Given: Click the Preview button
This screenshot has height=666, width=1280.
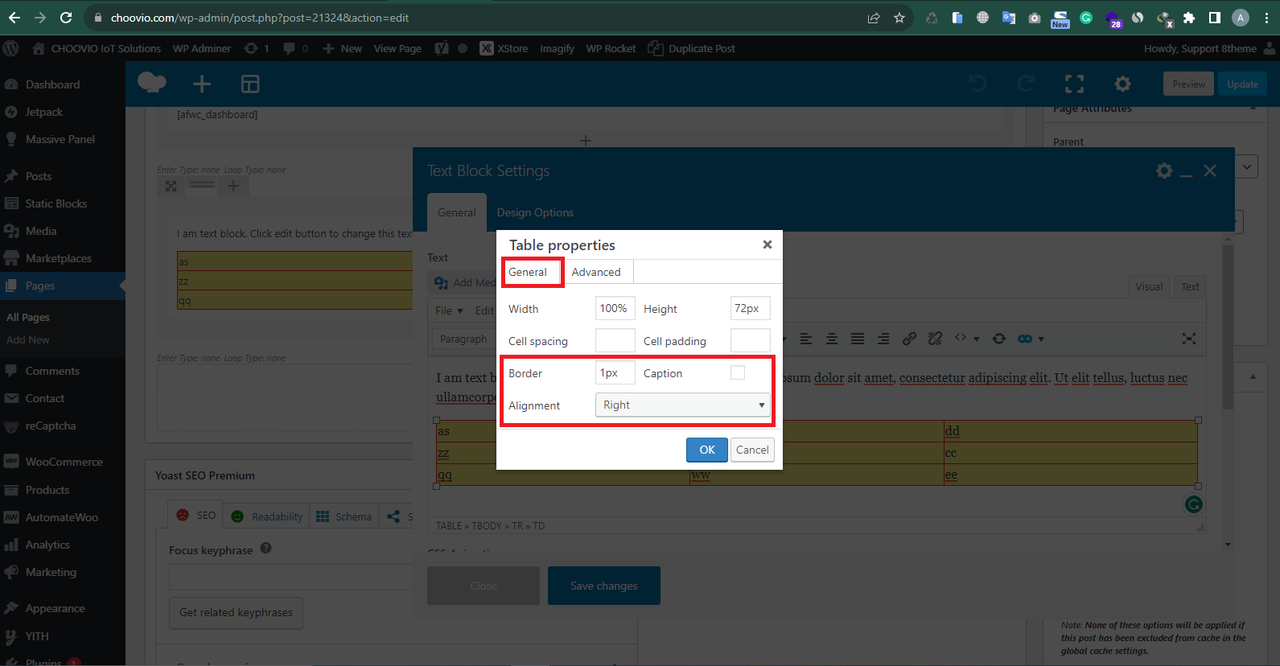Looking at the screenshot, I should pos(1189,84).
